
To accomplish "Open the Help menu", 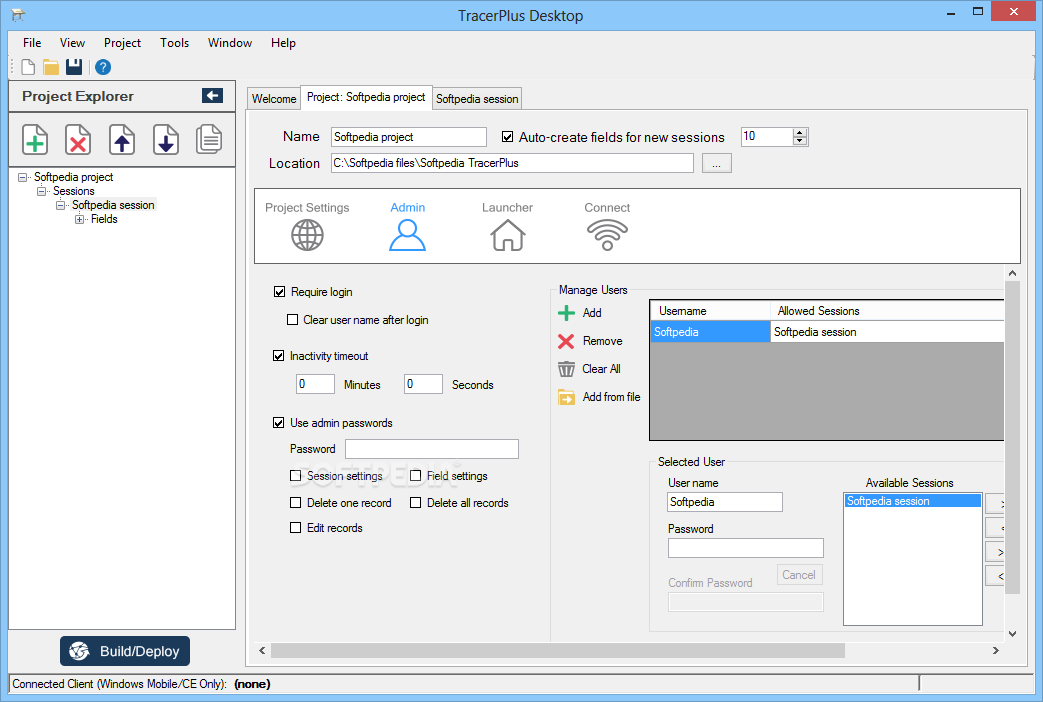I will [283, 43].
